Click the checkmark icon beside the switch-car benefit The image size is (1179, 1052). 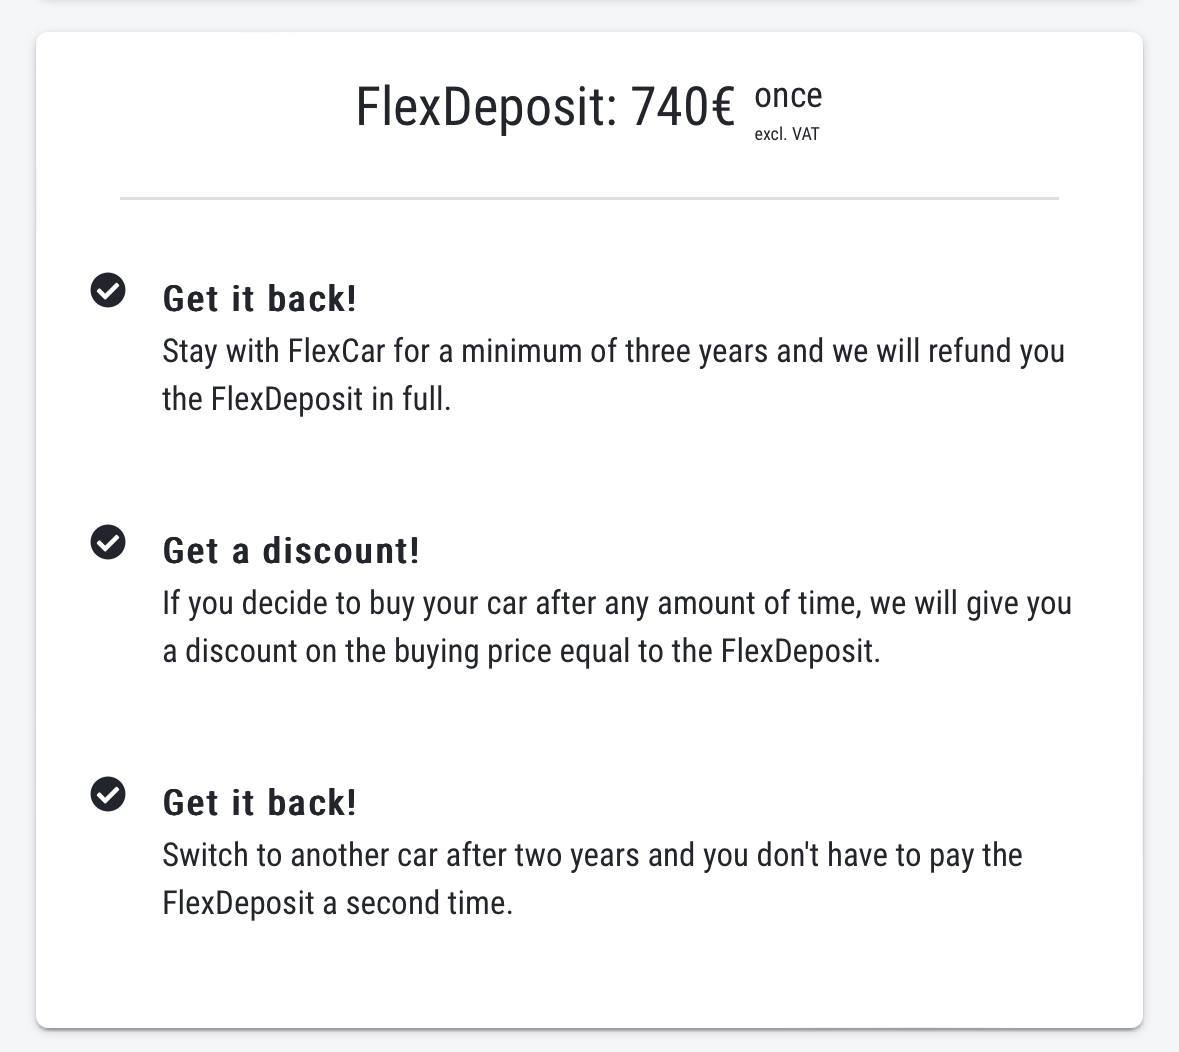point(108,794)
